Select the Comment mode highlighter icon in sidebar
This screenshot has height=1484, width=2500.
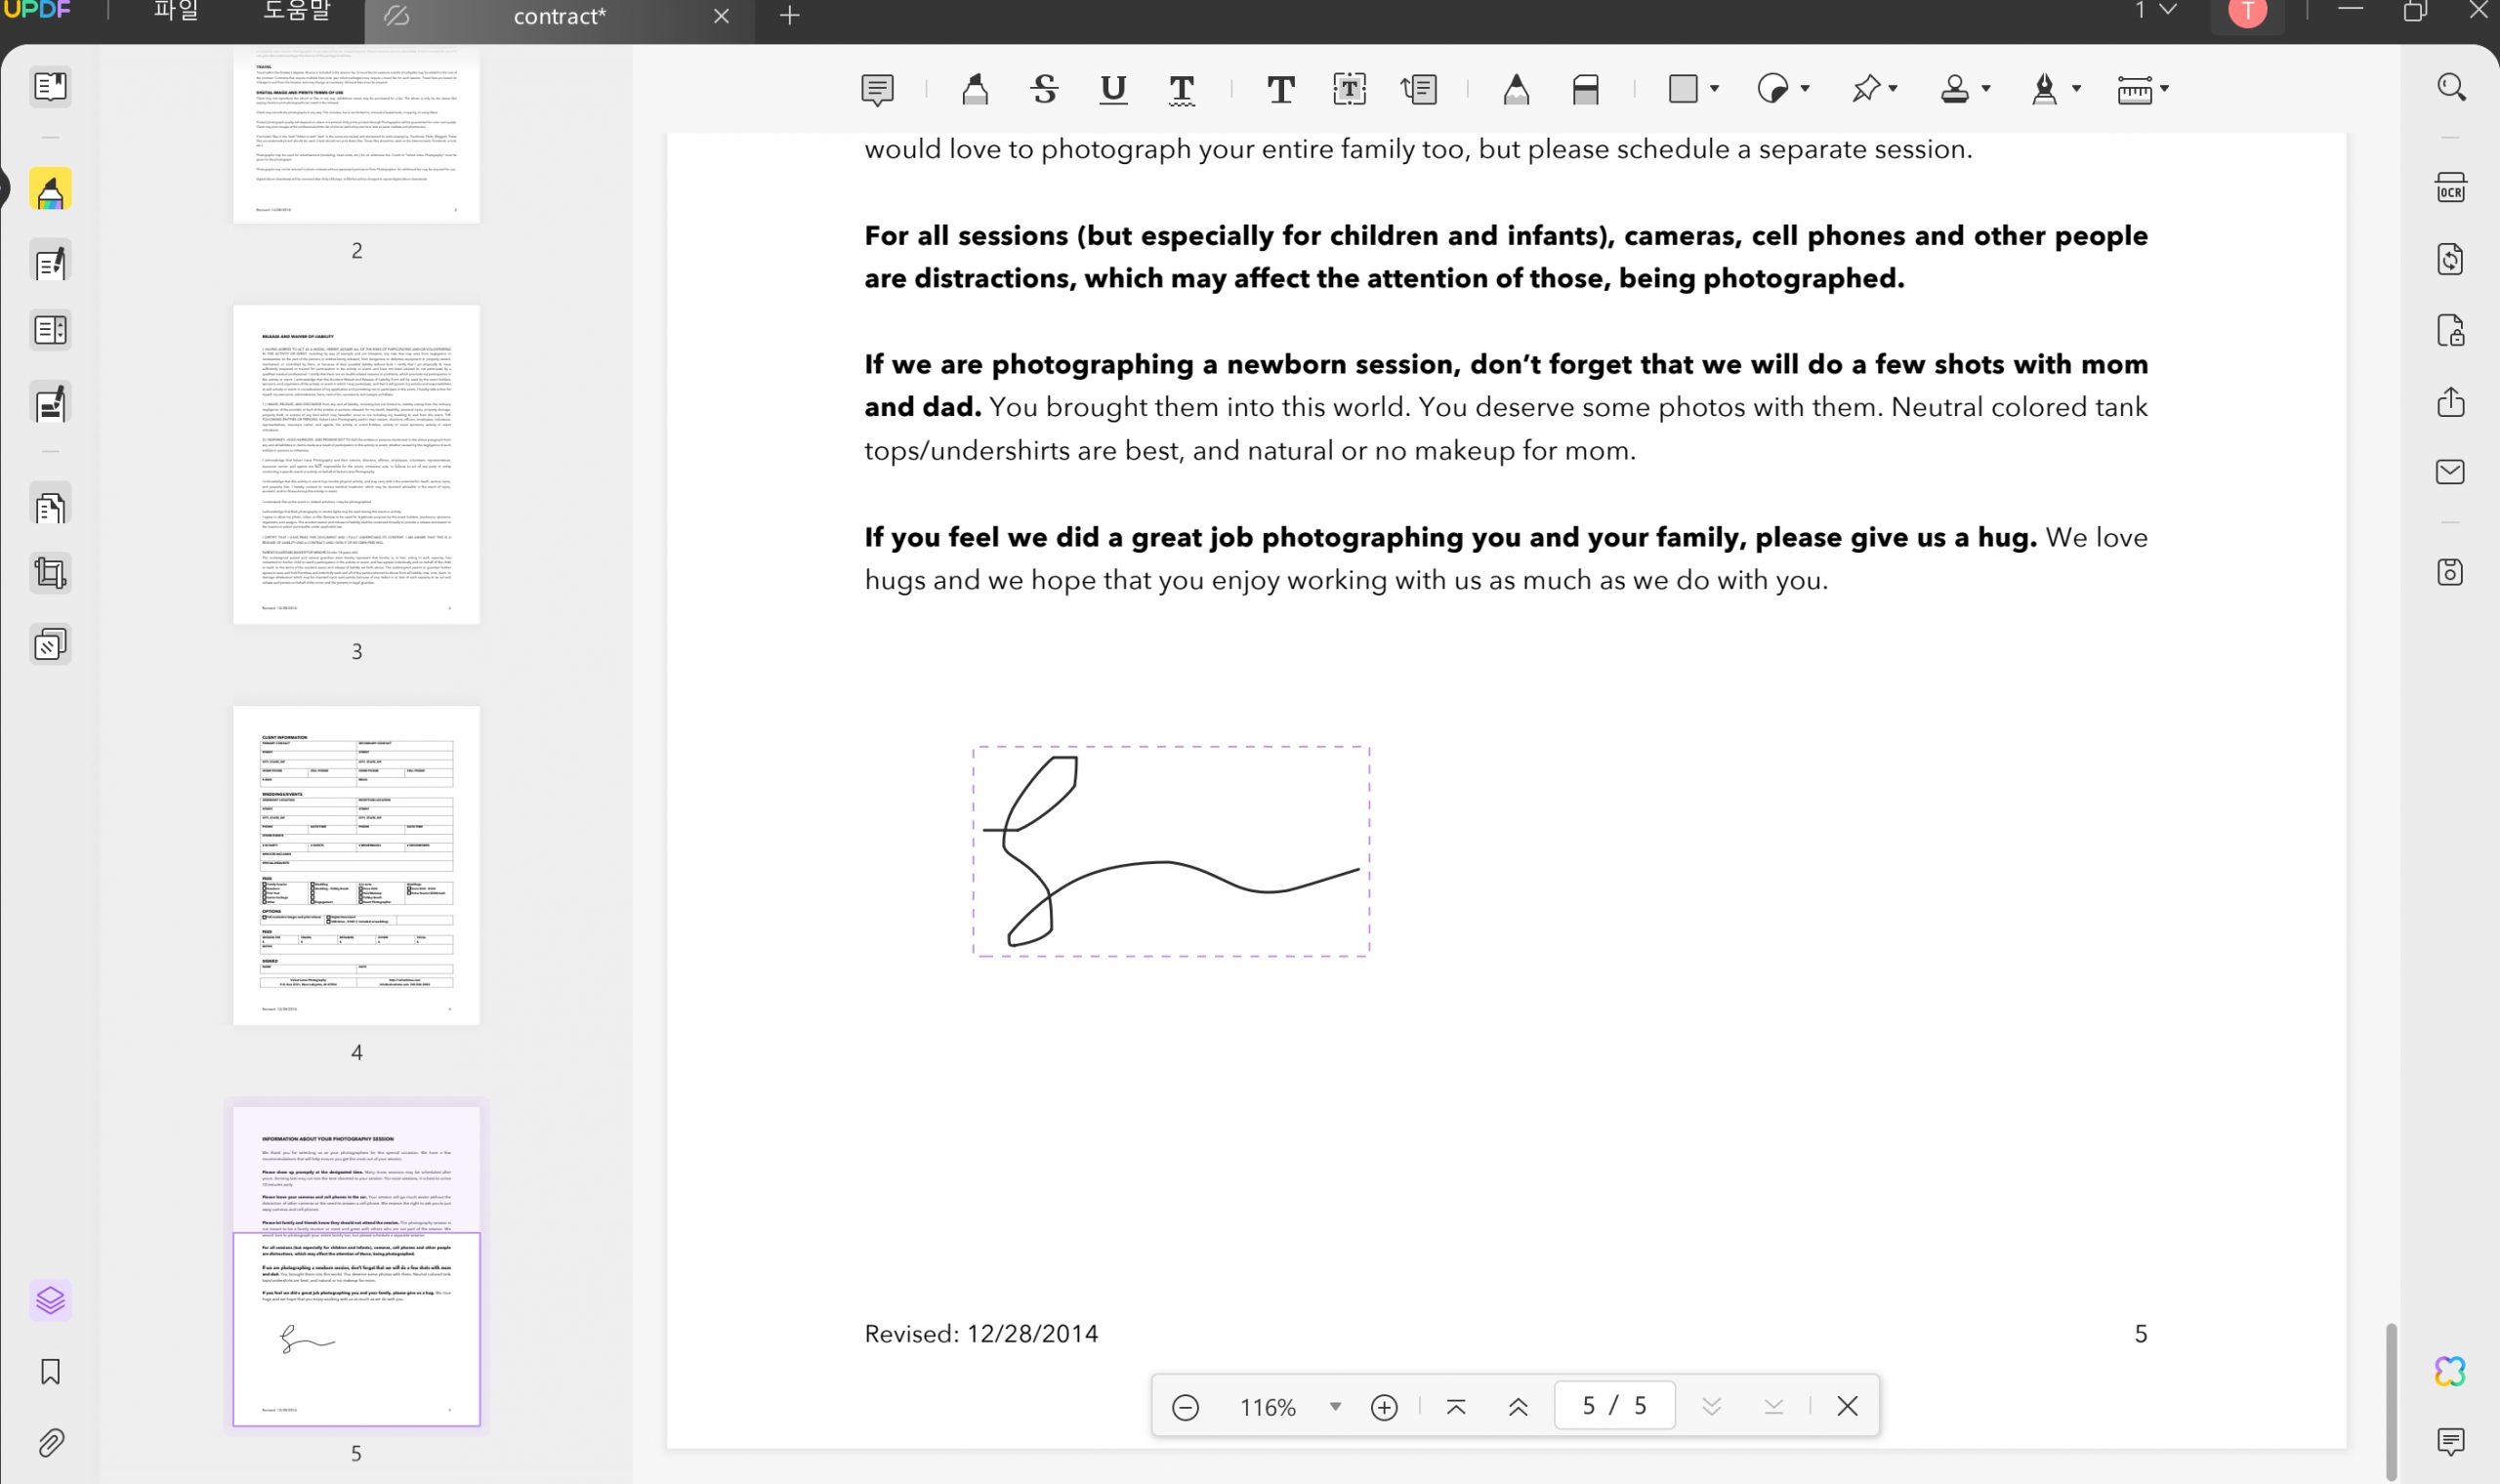(x=50, y=190)
